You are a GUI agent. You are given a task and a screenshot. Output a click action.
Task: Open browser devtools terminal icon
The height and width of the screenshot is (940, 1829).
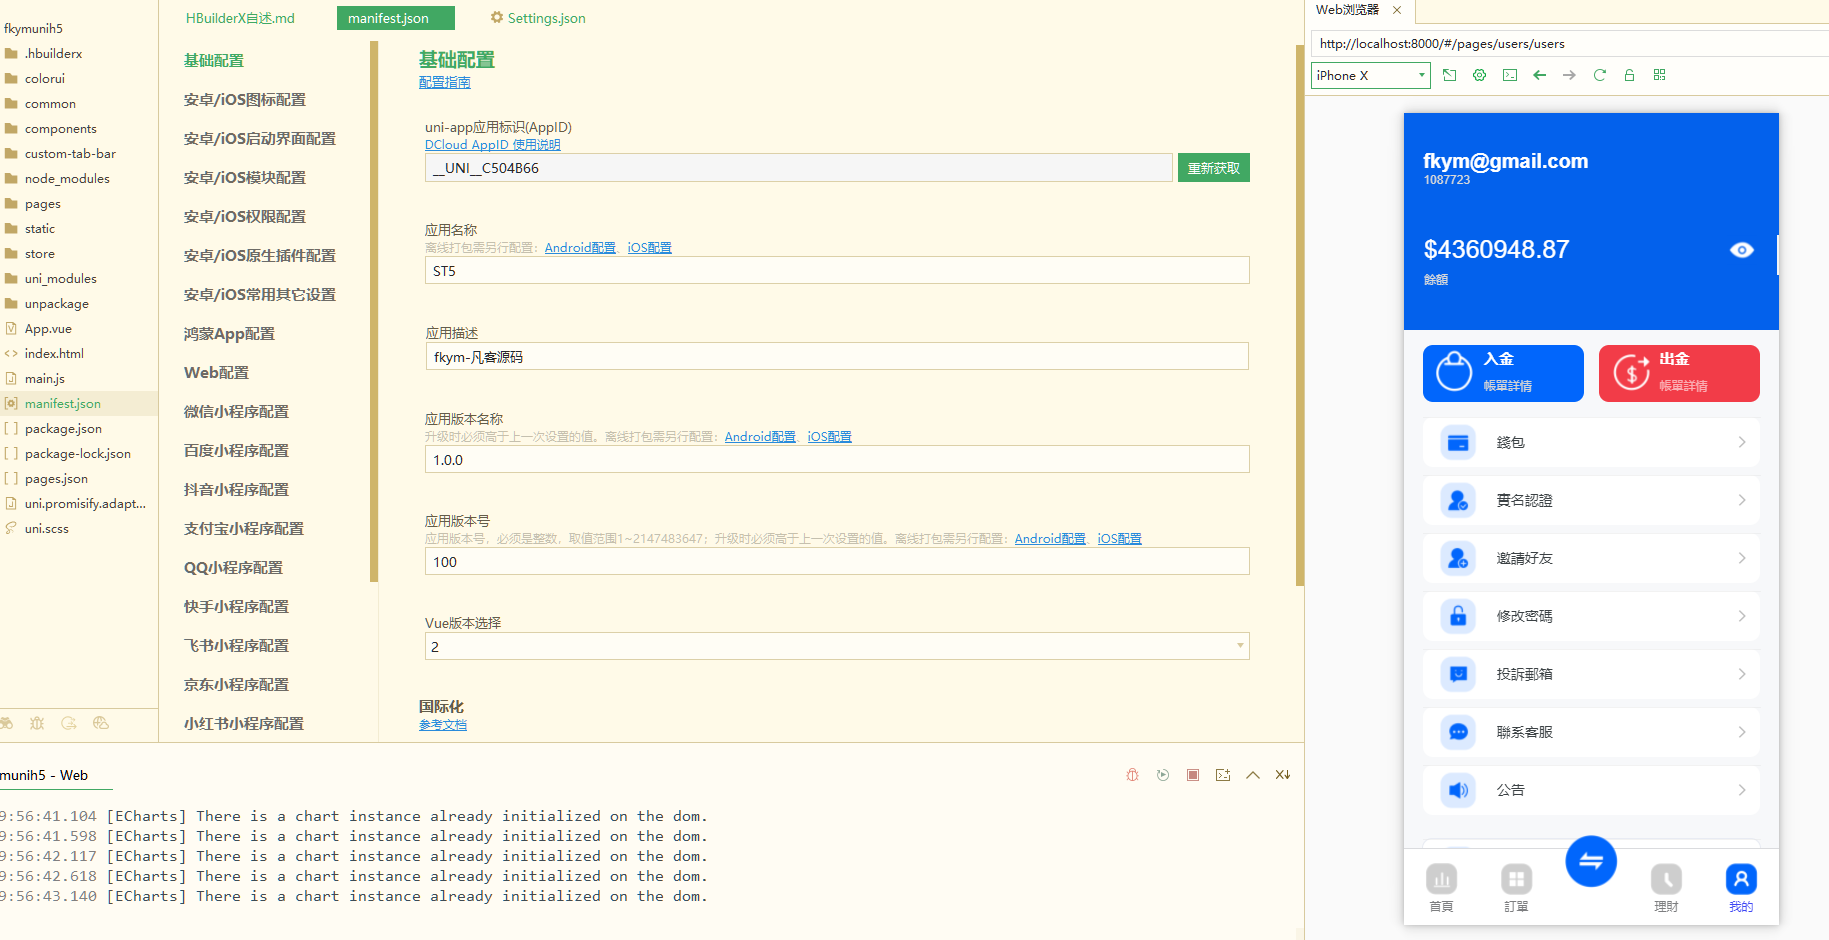[x=1509, y=75]
